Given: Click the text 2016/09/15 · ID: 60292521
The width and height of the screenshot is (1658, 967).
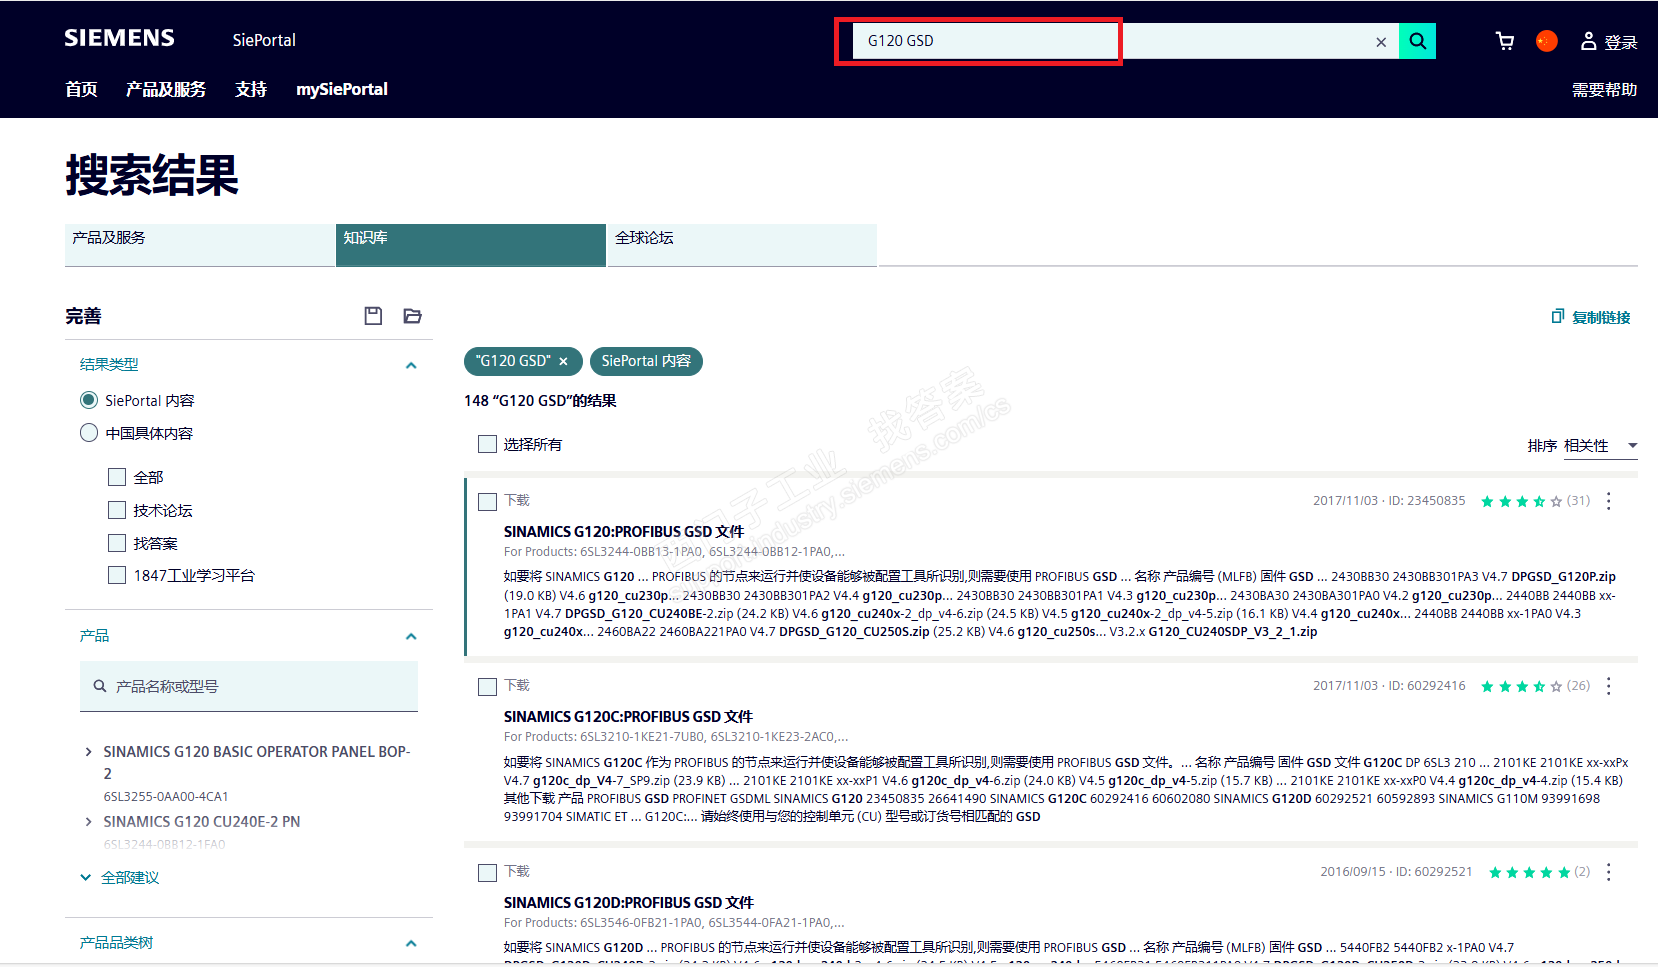Looking at the screenshot, I should [1396, 872].
